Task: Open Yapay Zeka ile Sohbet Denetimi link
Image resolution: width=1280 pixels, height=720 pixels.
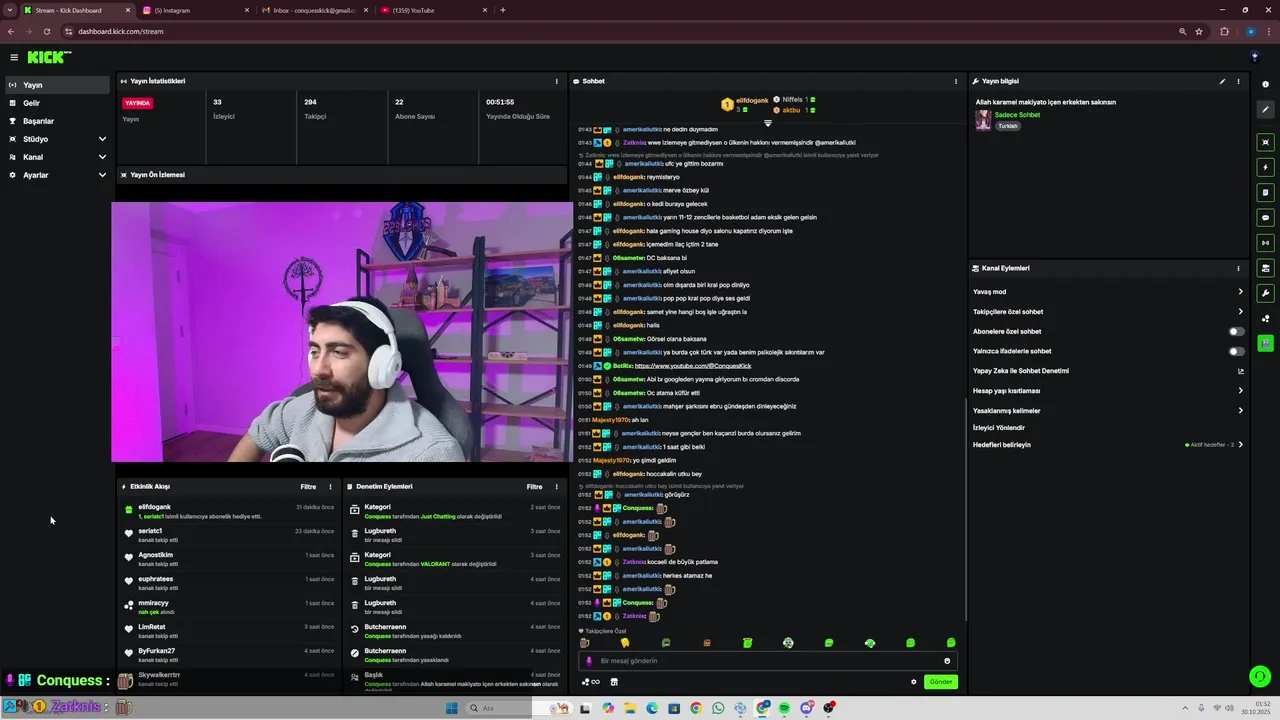Action: click(x=1108, y=371)
